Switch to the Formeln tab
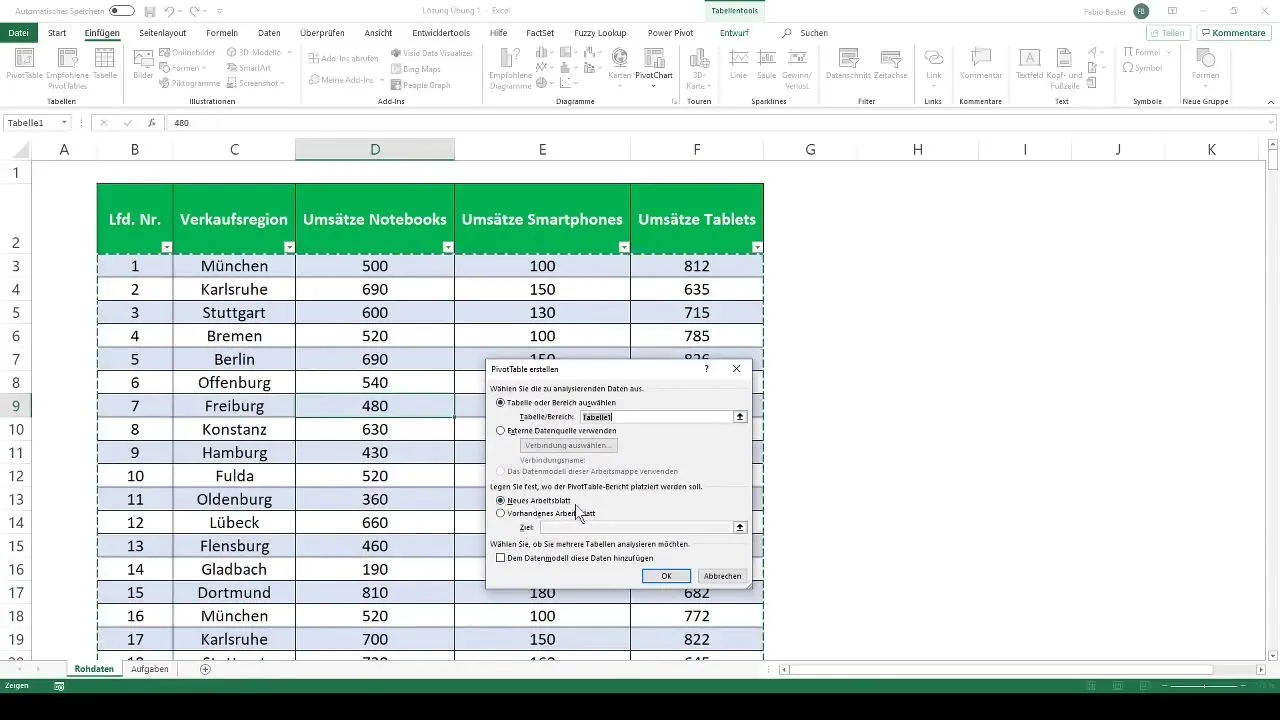Viewport: 1280px width, 720px height. coord(222,33)
